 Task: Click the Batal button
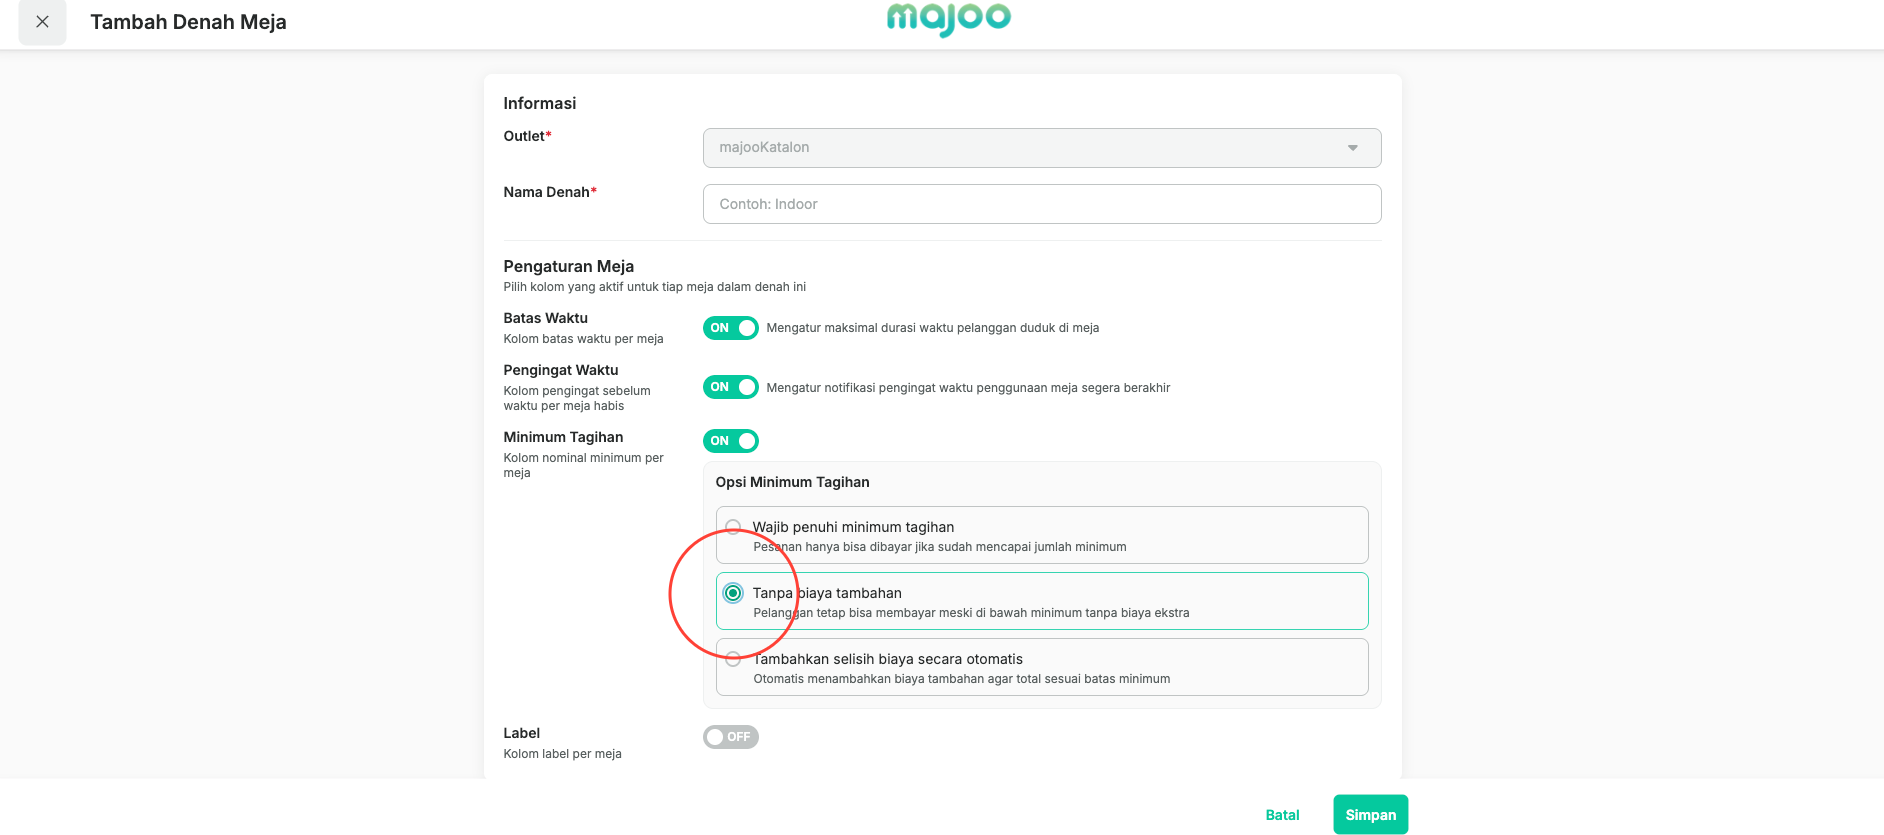point(1282,815)
